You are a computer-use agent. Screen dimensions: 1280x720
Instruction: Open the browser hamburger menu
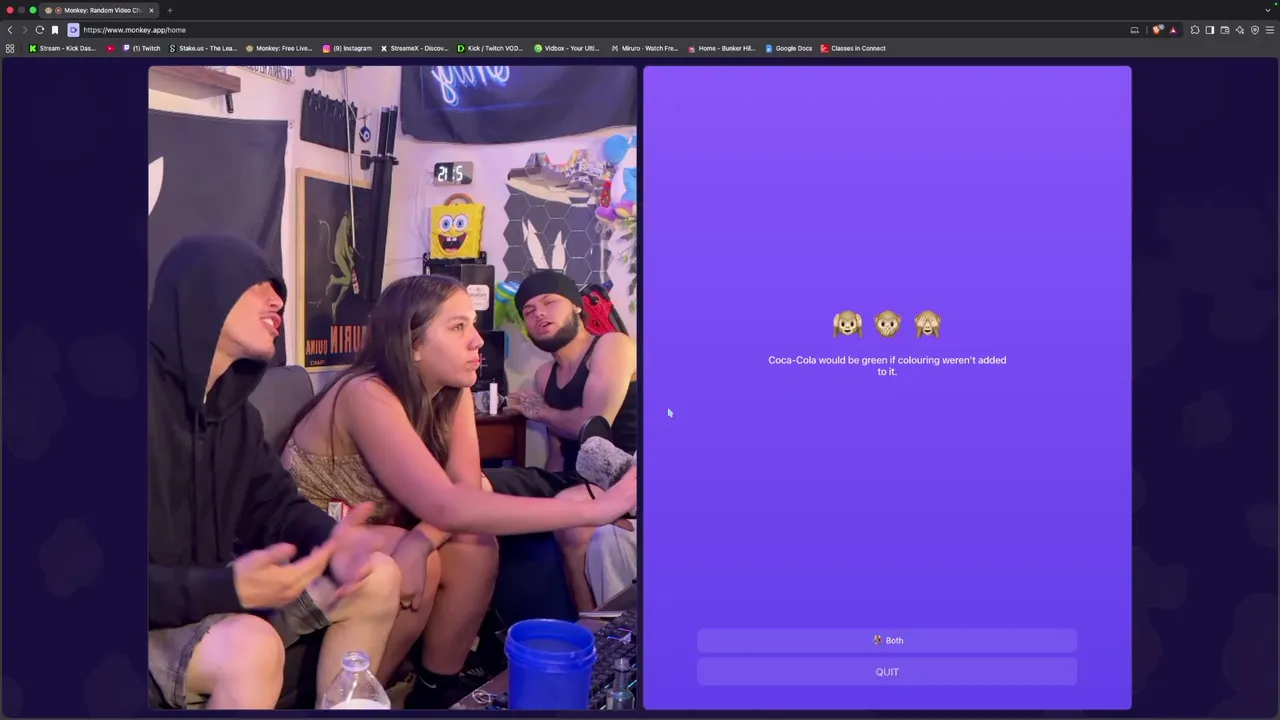point(1270,30)
